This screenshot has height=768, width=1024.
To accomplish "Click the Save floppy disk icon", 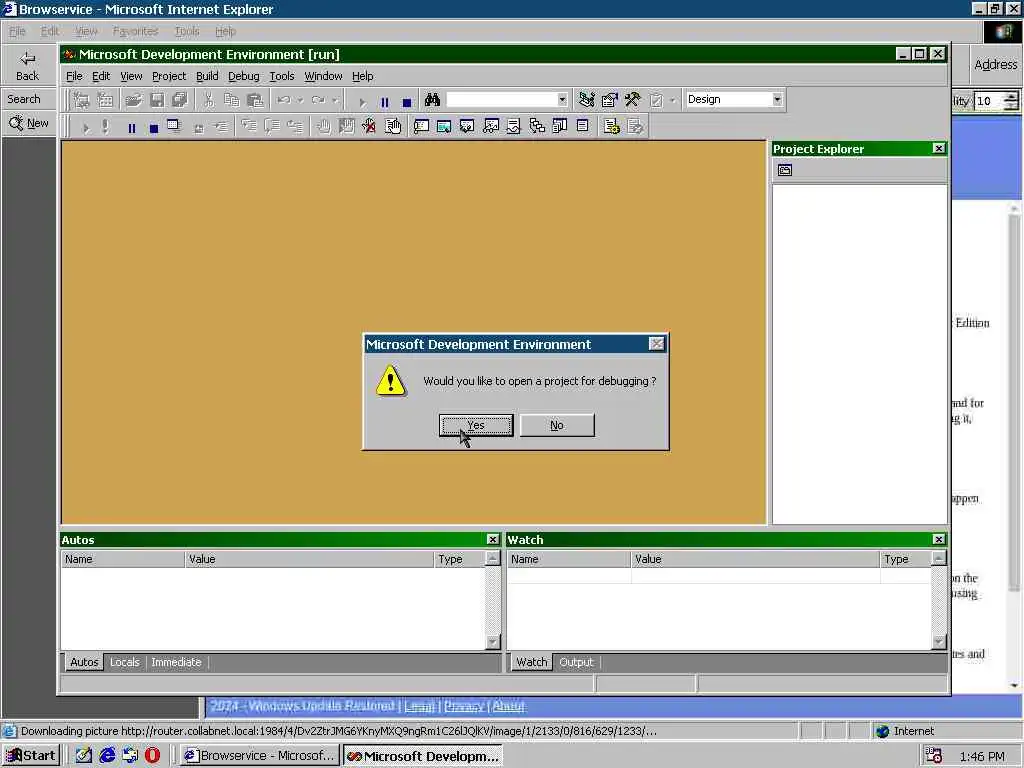I will (x=157, y=100).
